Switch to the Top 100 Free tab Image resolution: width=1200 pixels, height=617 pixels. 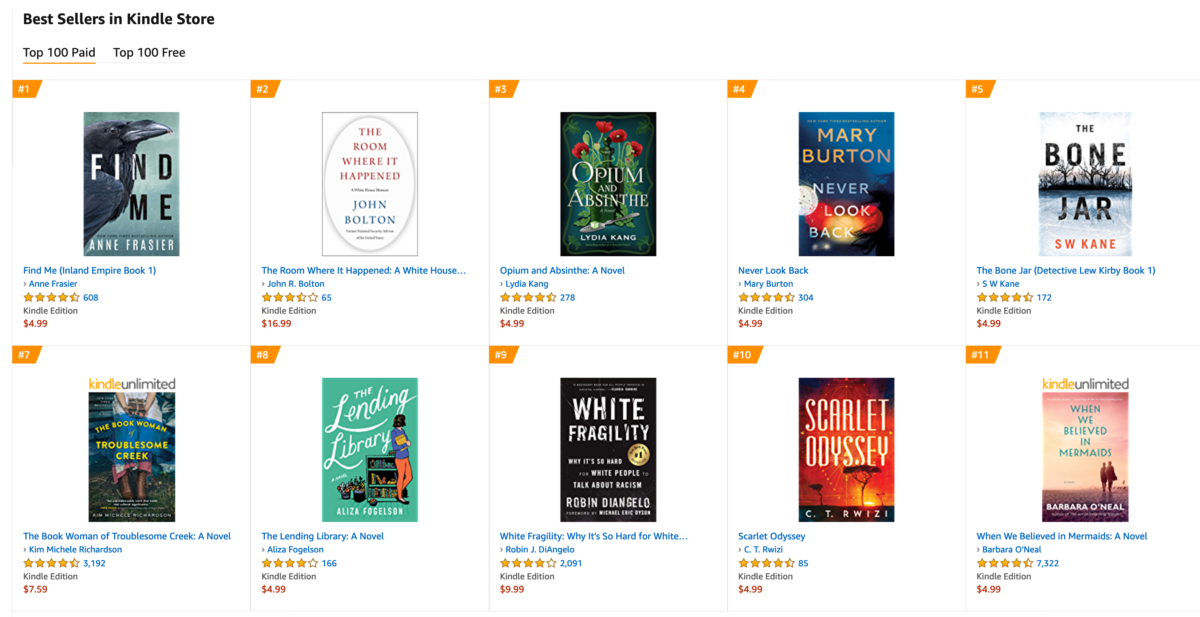pyautogui.click(x=148, y=52)
